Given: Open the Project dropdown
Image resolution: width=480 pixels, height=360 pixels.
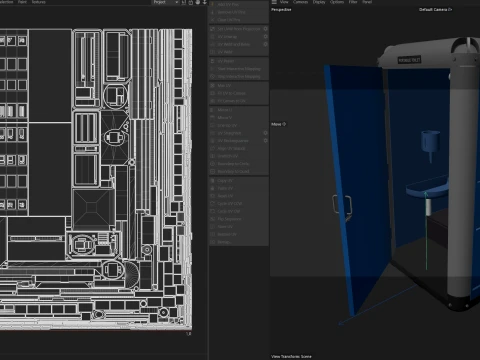Looking at the screenshot, I should [166, 2].
